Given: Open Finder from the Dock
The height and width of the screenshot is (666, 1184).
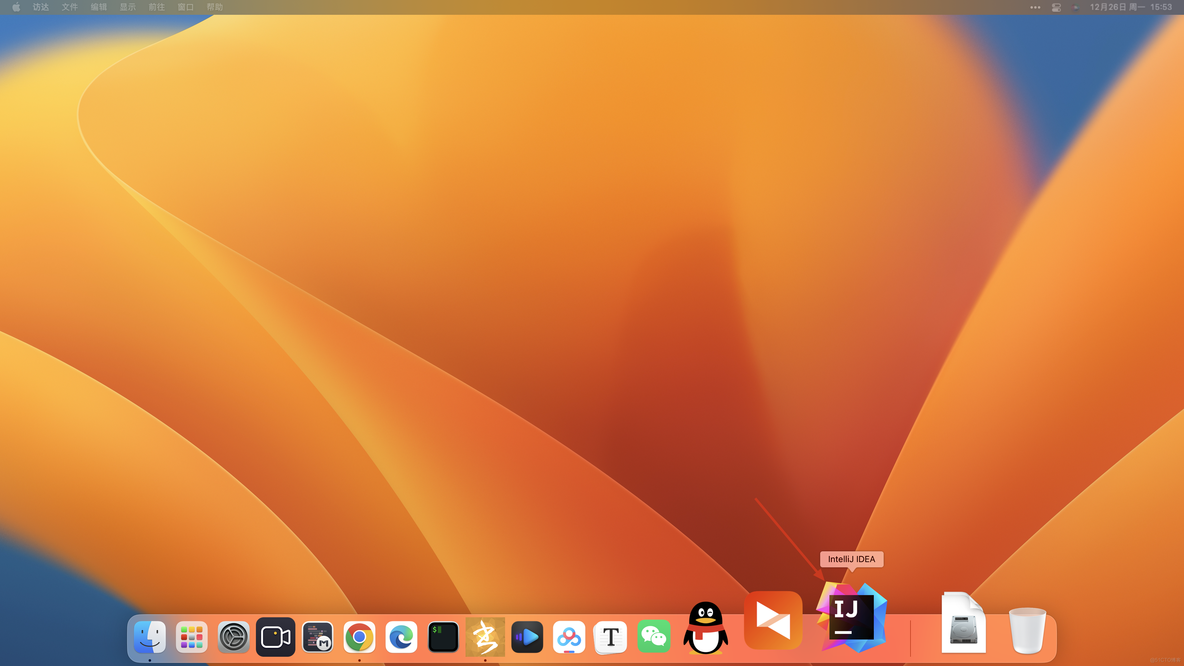Looking at the screenshot, I should pos(150,637).
